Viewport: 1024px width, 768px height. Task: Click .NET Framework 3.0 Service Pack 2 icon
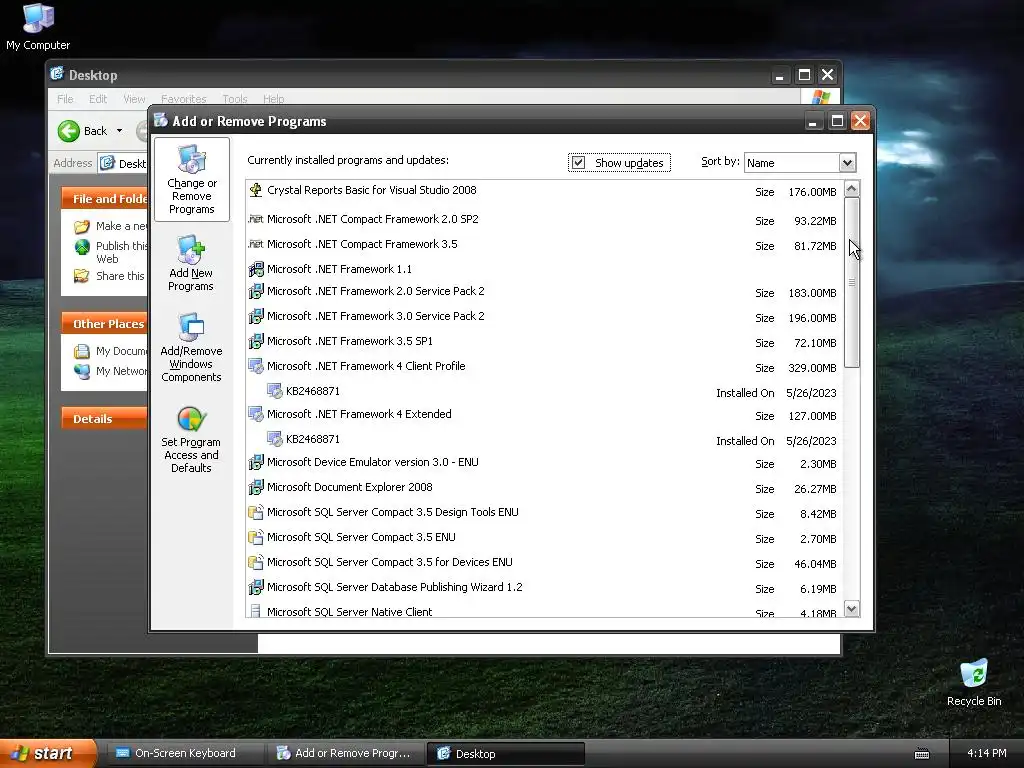pos(256,316)
